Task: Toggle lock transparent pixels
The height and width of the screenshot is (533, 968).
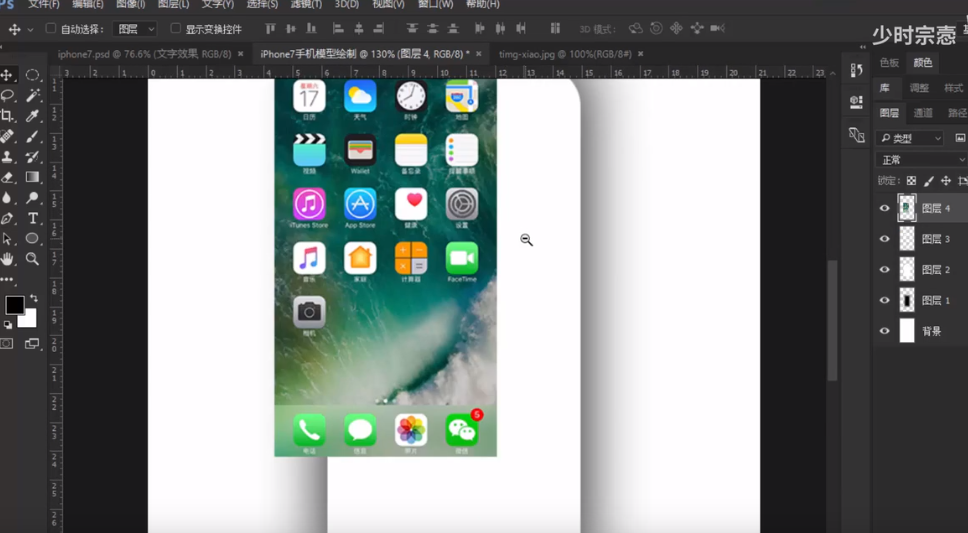Action: click(x=911, y=181)
